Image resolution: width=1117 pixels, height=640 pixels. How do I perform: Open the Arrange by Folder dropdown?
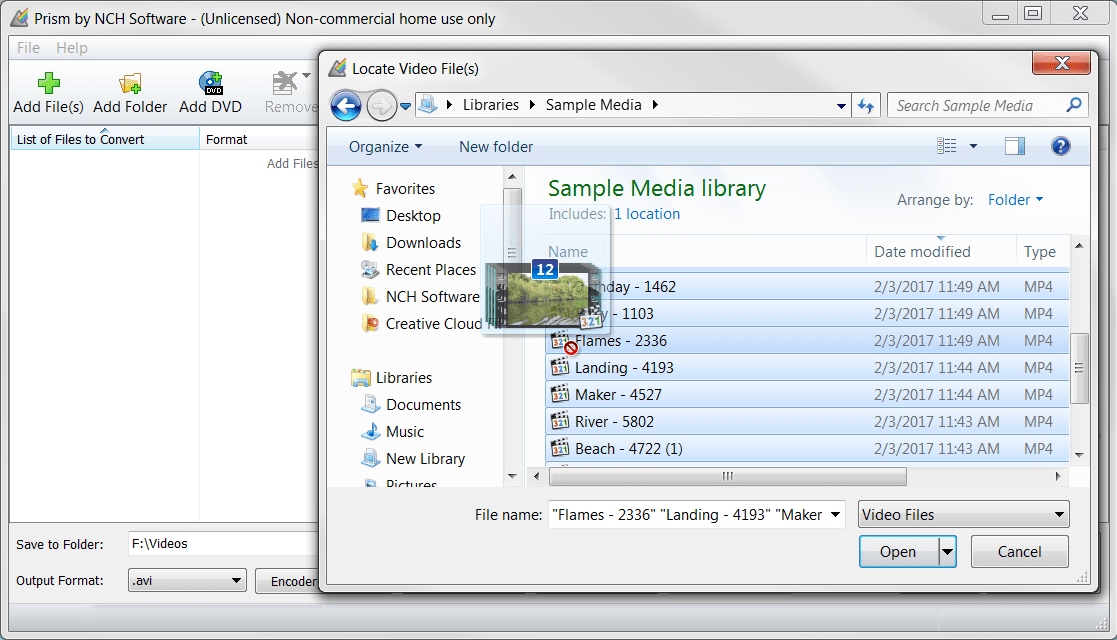coord(1015,200)
